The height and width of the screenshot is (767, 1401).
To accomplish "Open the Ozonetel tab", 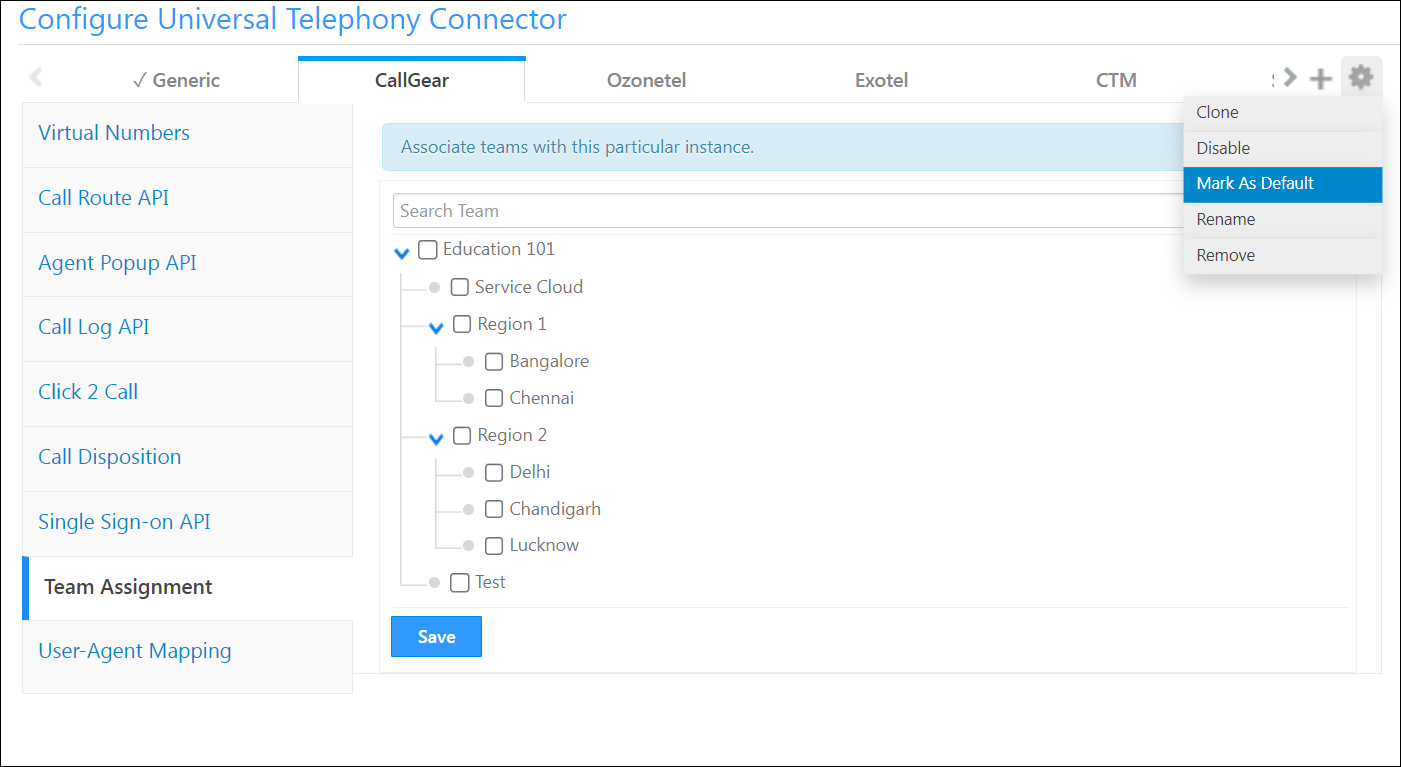I will (647, 80).
